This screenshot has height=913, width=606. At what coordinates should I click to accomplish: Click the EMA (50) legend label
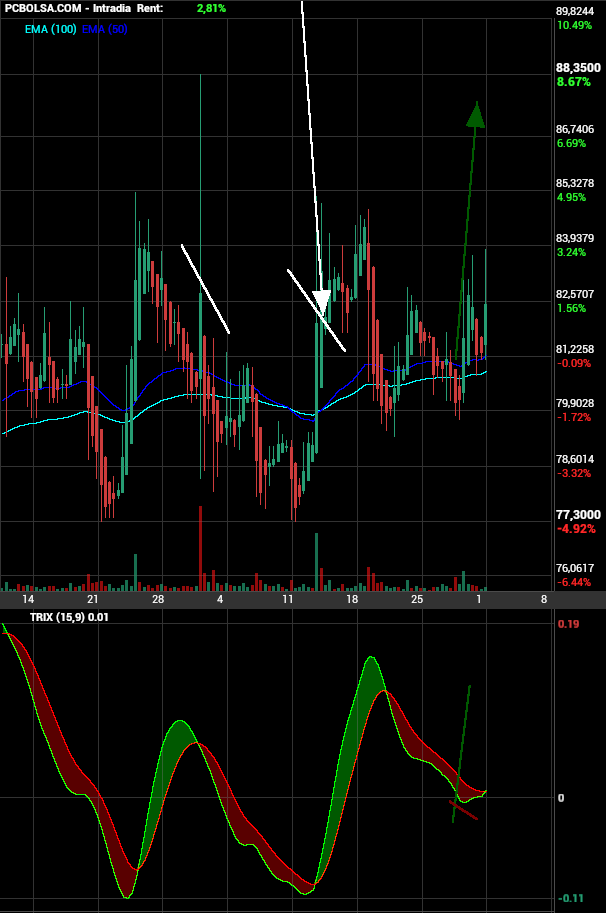(x=105, y=29)
